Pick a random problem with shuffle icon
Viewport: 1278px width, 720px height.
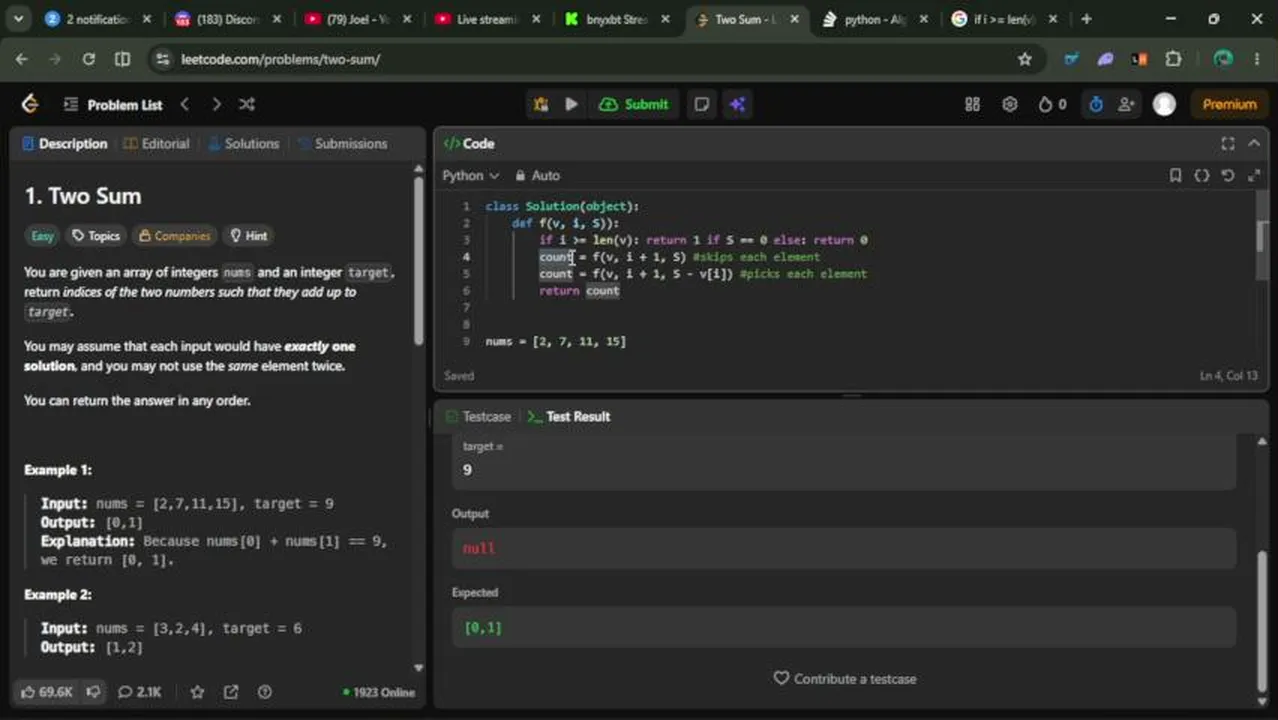247,104
